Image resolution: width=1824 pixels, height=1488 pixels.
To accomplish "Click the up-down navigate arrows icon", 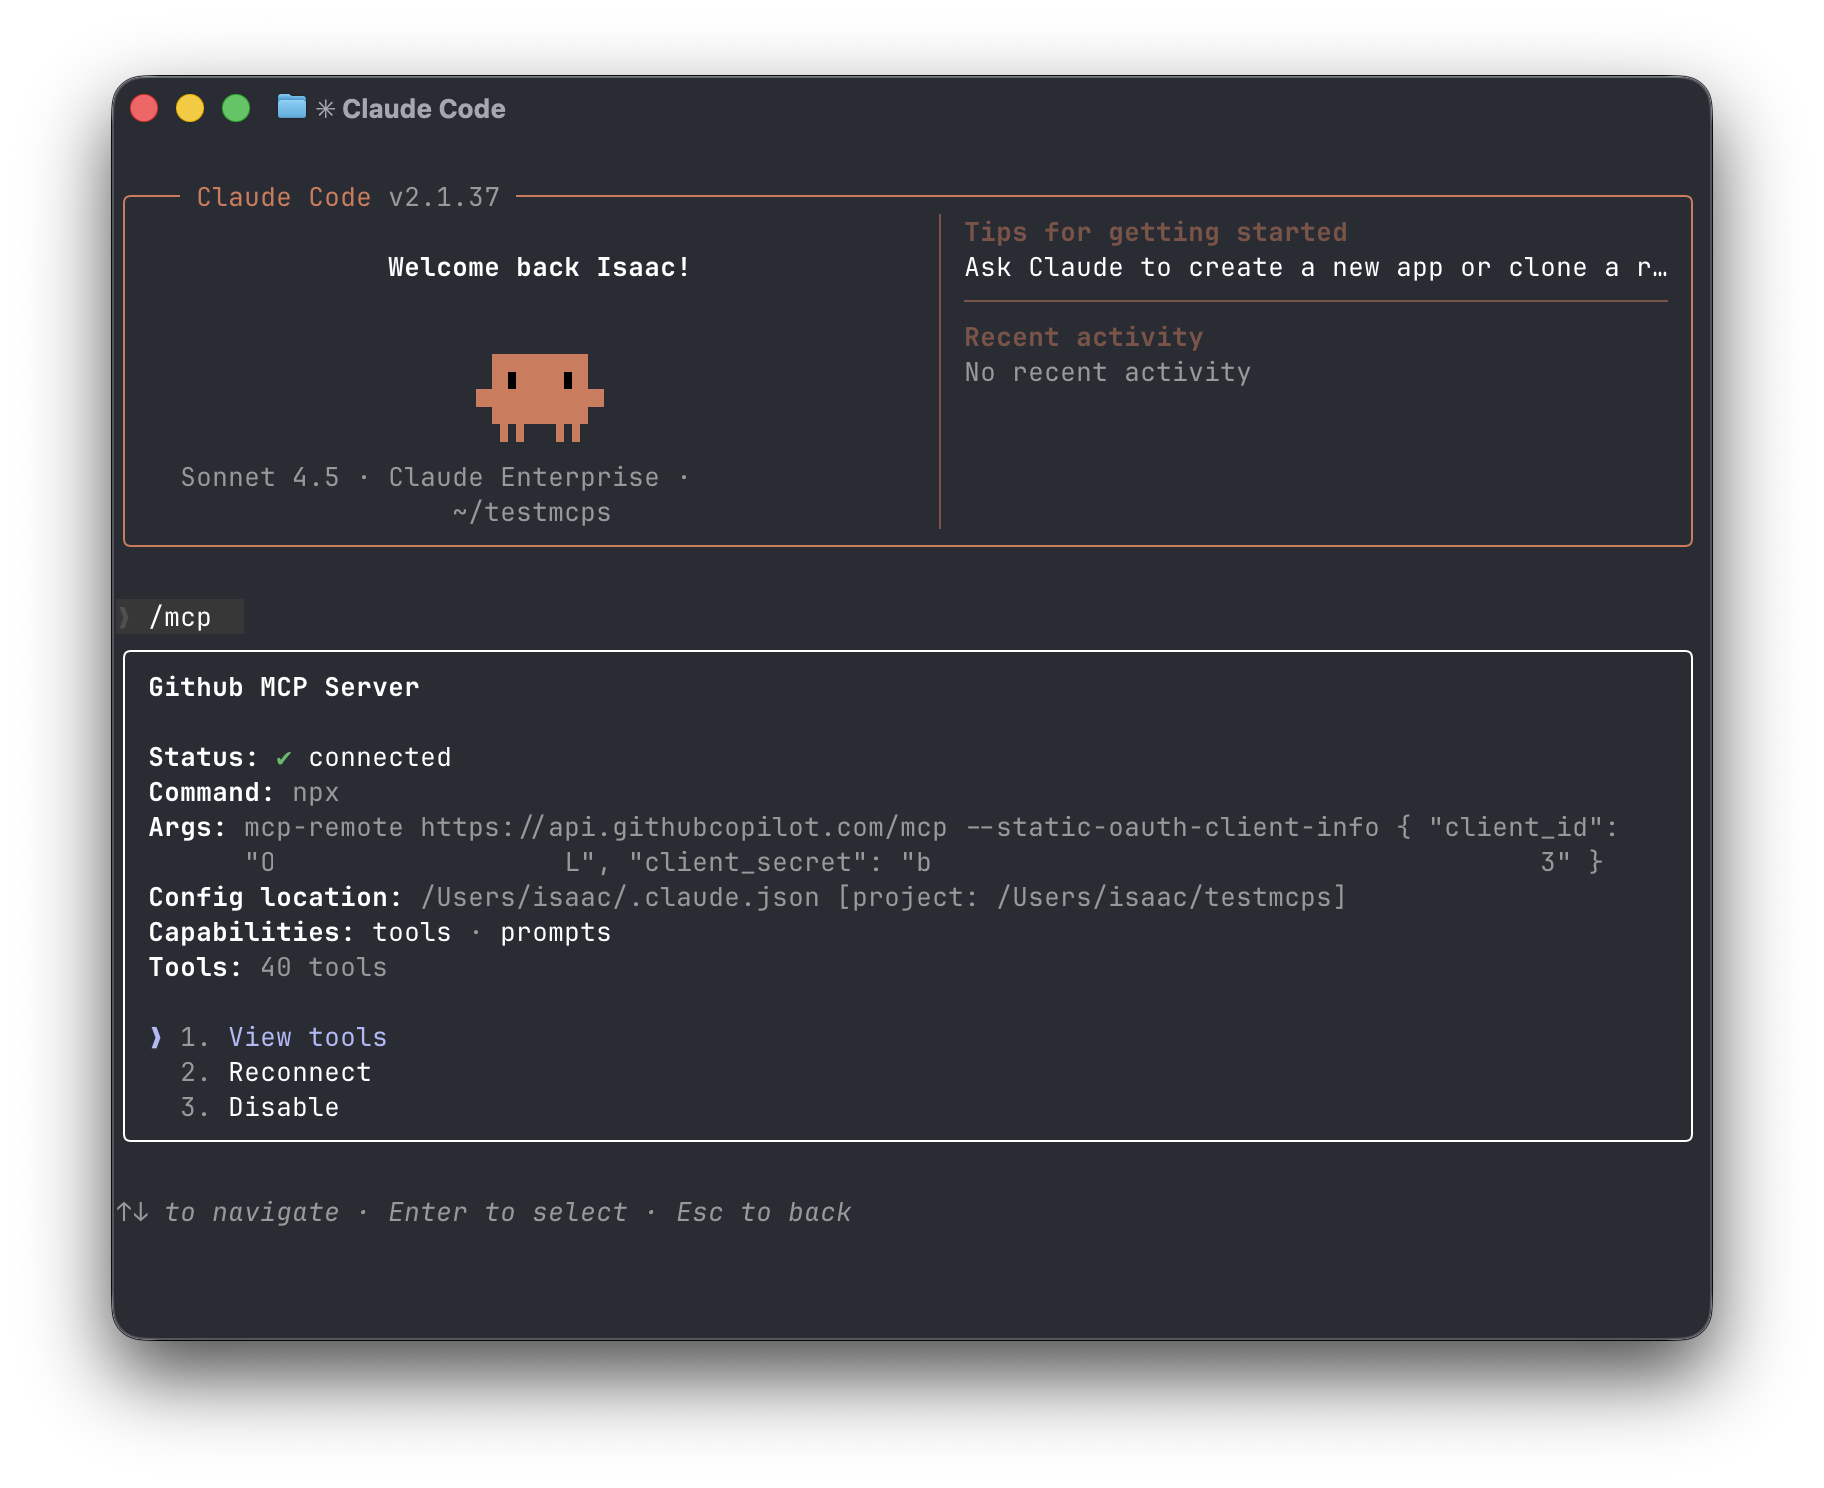I will [x=133, y=1212].
